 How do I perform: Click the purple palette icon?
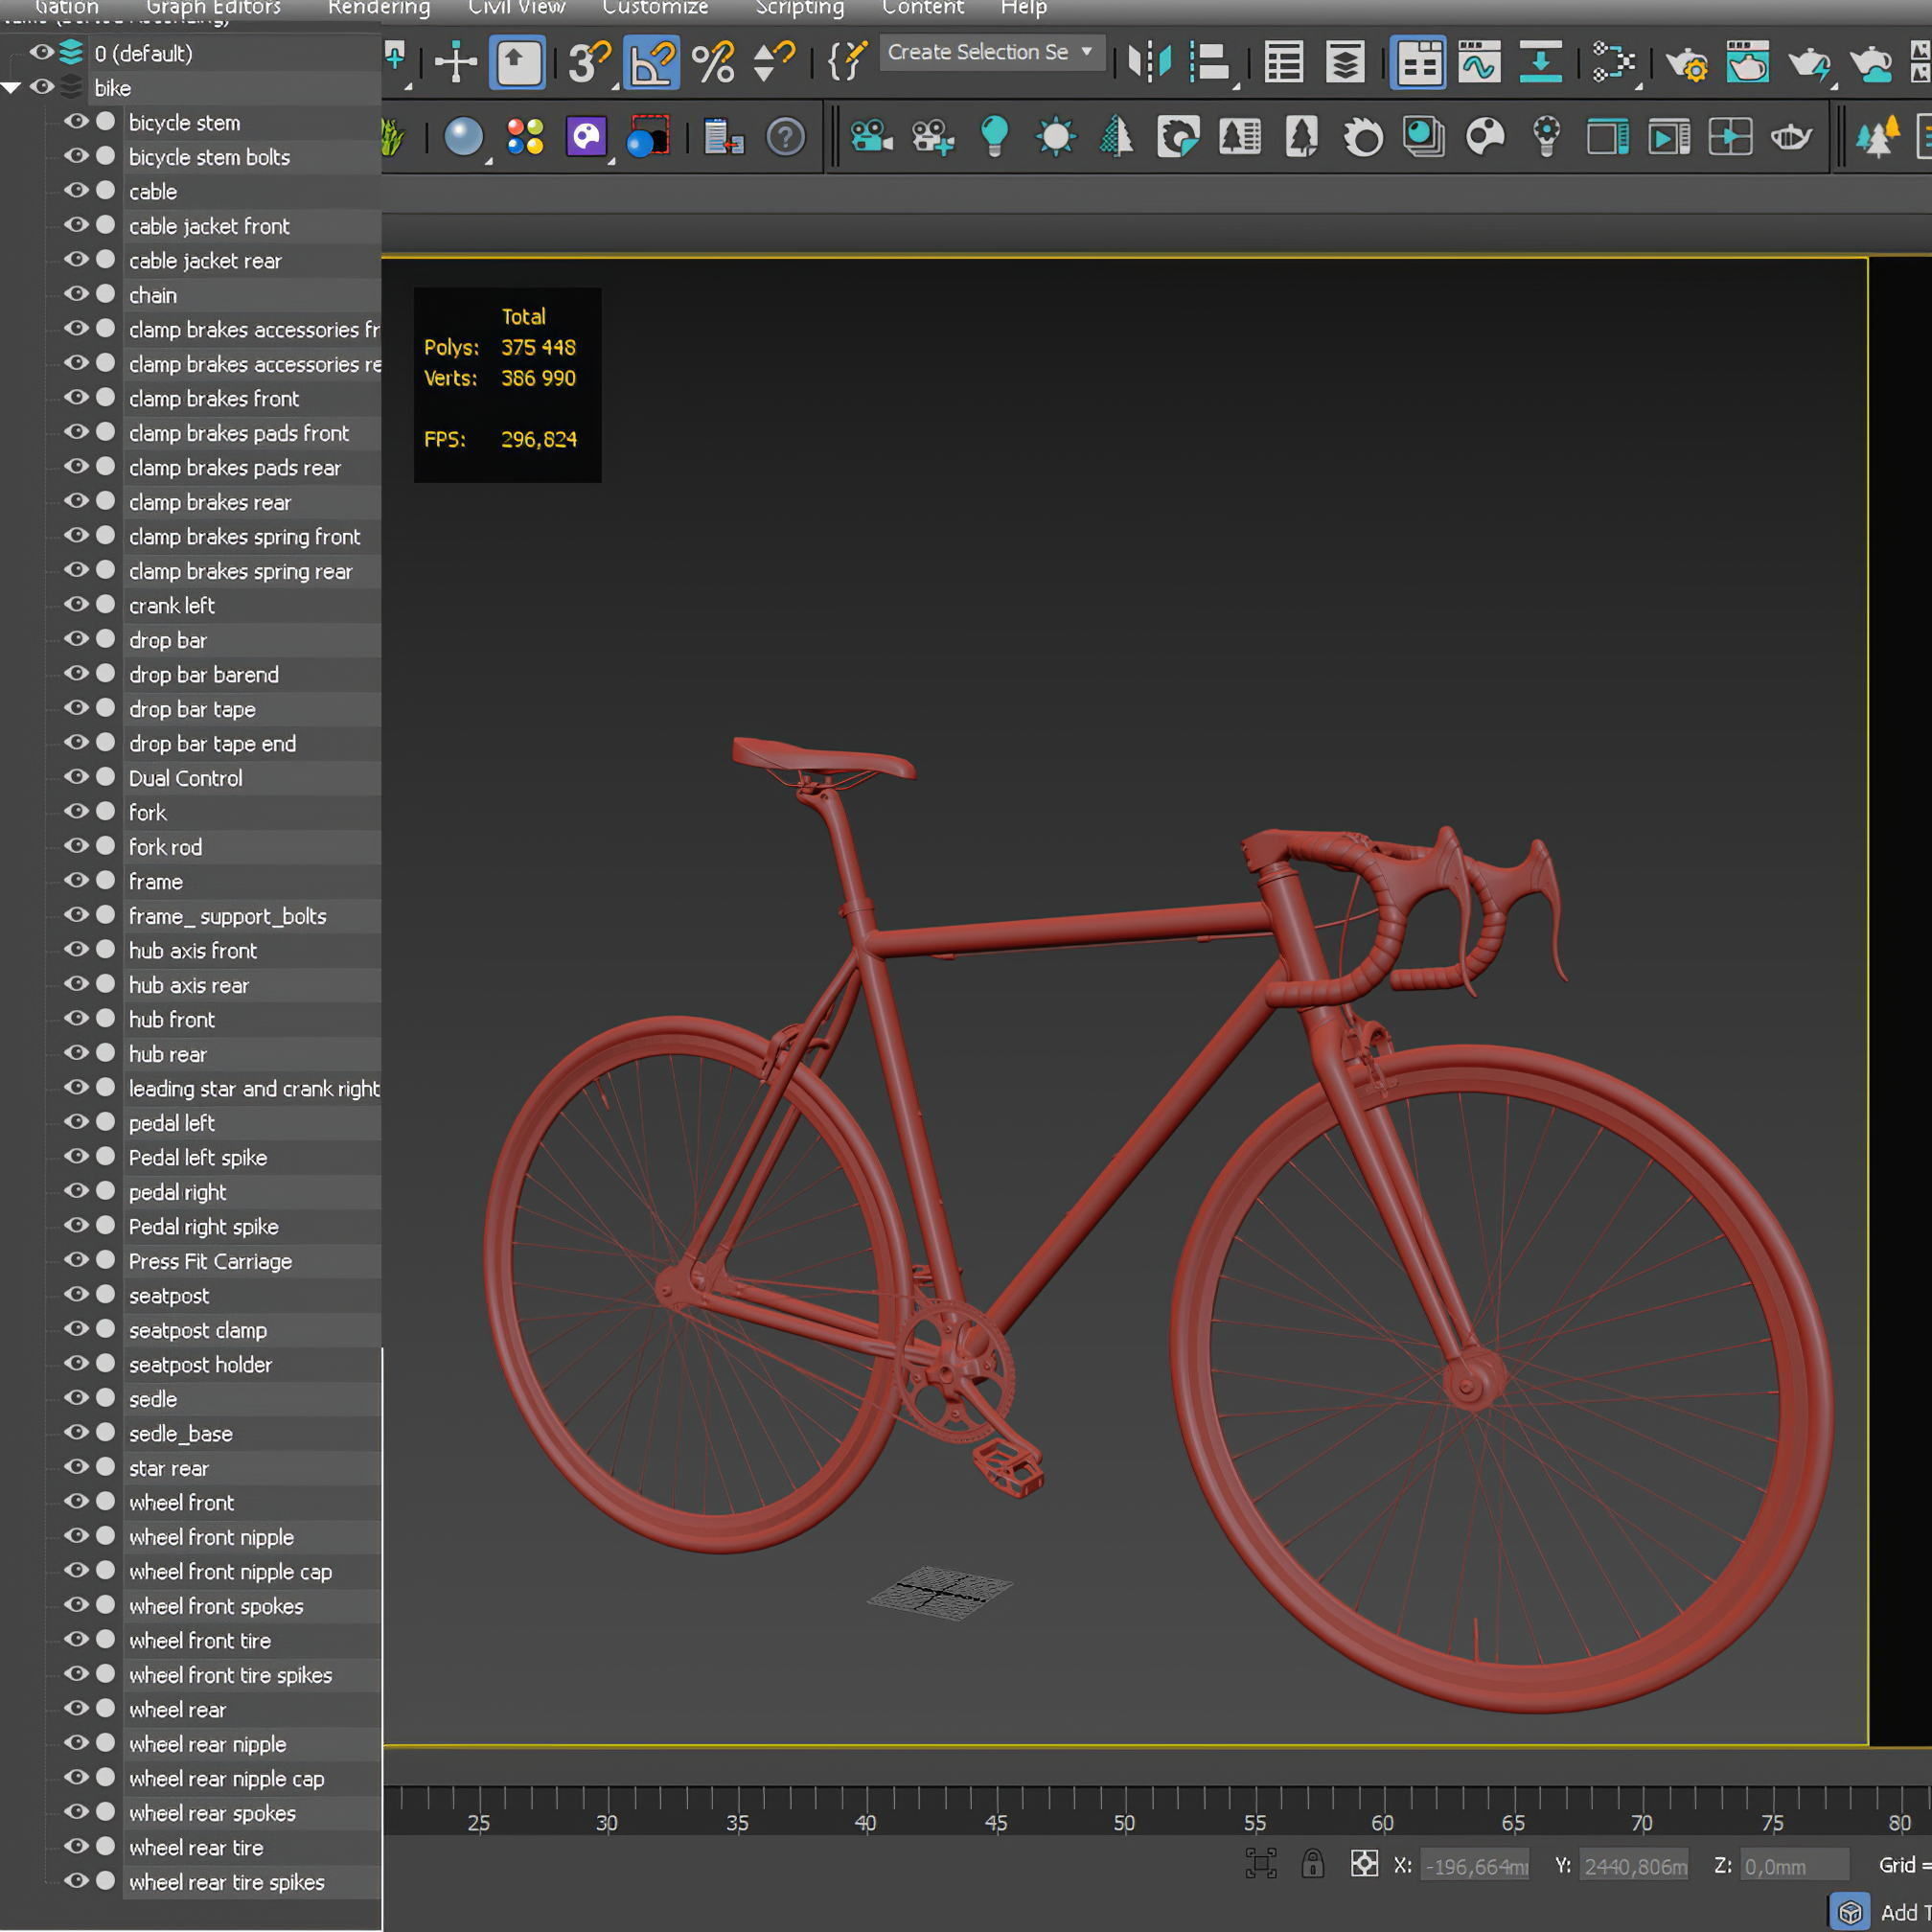coord(586,136)
